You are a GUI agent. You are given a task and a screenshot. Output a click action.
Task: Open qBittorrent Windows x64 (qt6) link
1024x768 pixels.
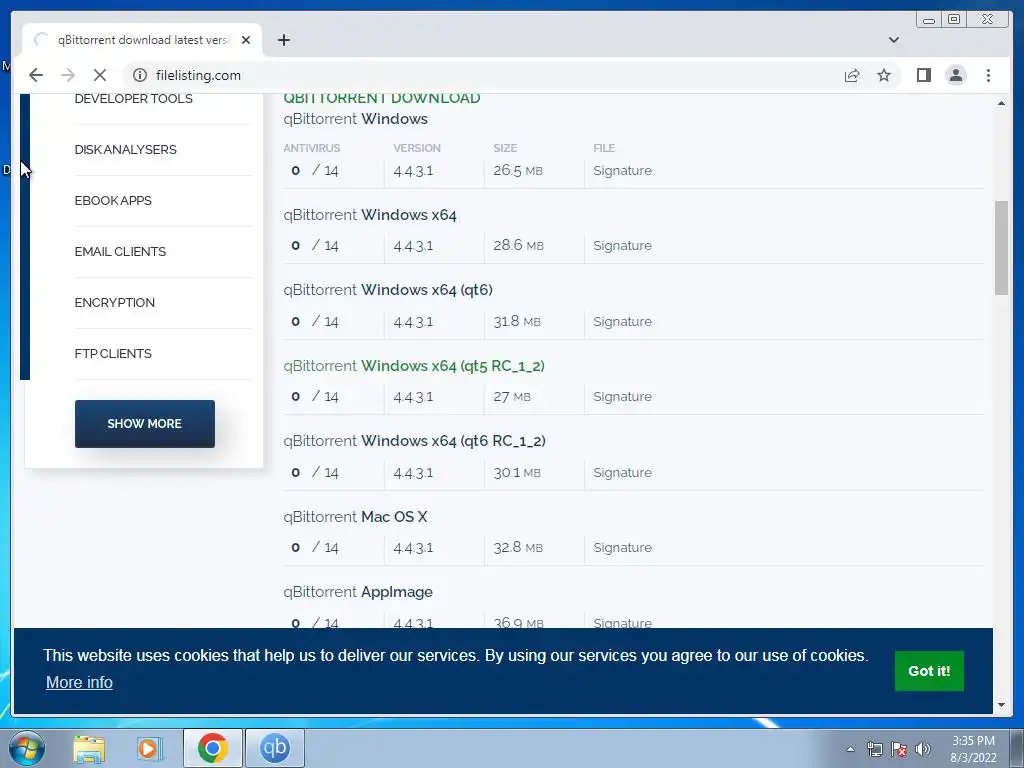click(x=388, y=289)
